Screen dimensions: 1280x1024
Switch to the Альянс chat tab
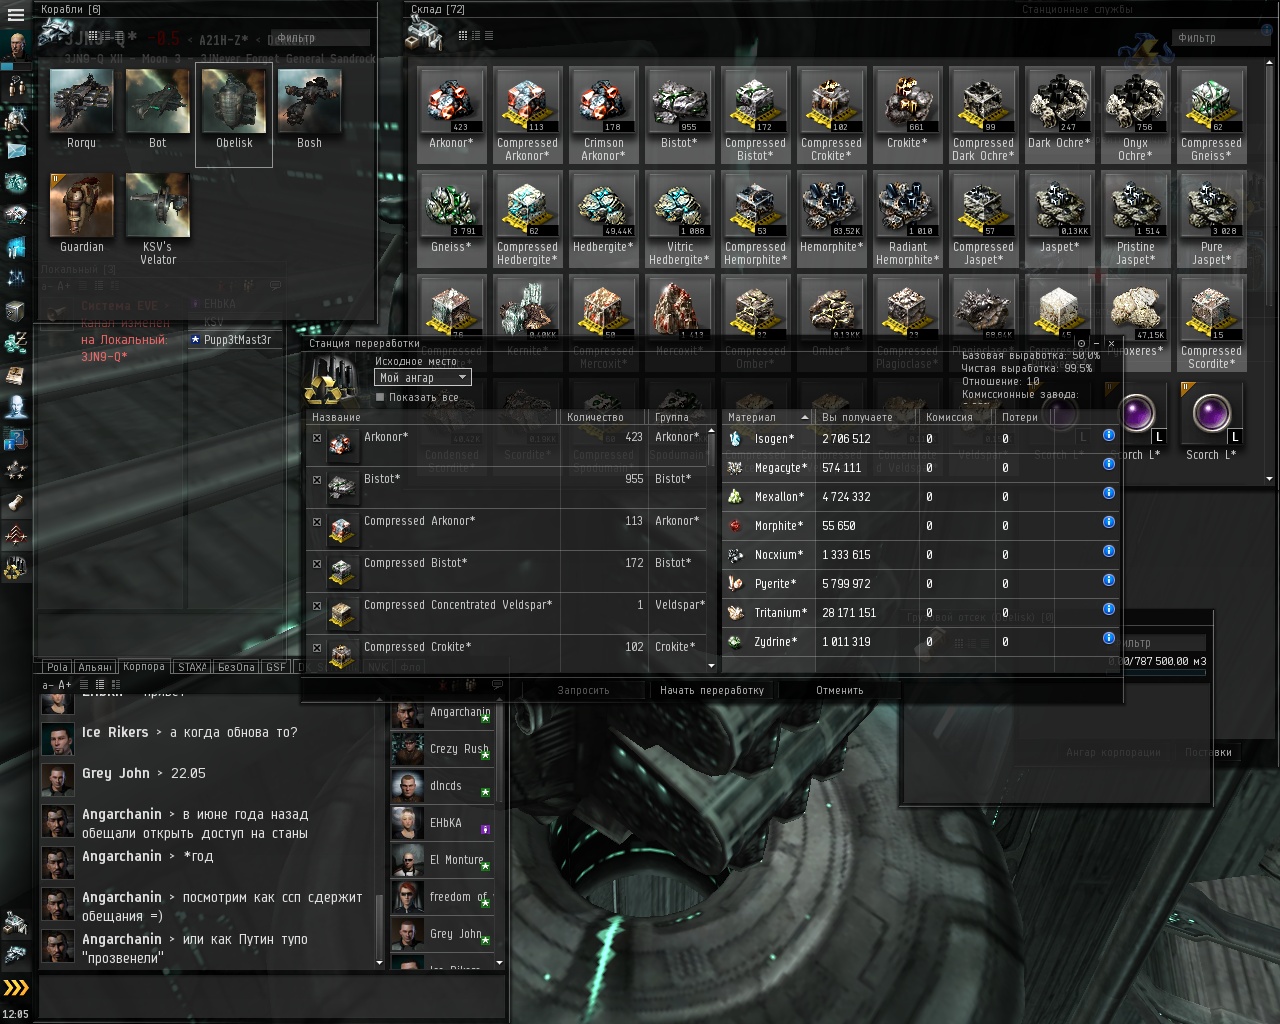[95, 667]
